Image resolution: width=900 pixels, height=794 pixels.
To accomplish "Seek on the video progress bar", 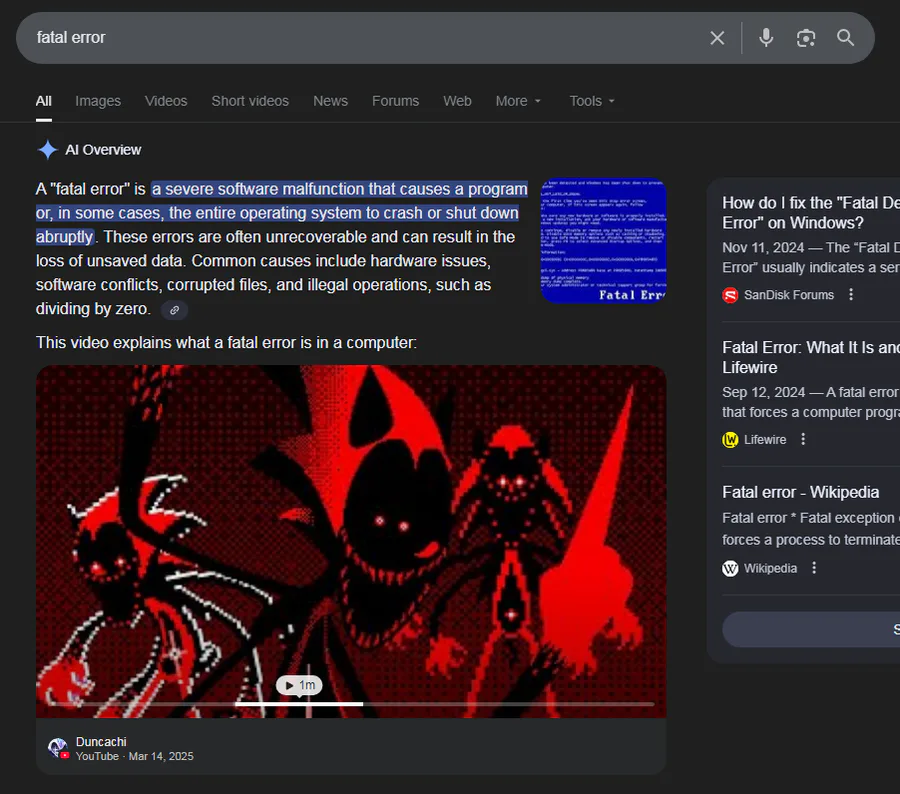I will [x=350, y=703].
